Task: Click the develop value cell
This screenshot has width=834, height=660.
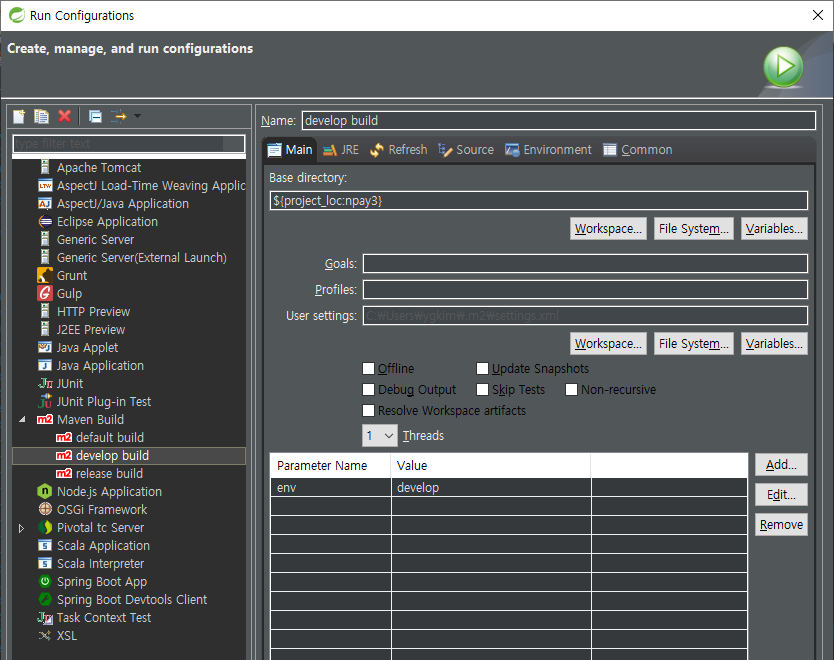Action: click(491, 488)
